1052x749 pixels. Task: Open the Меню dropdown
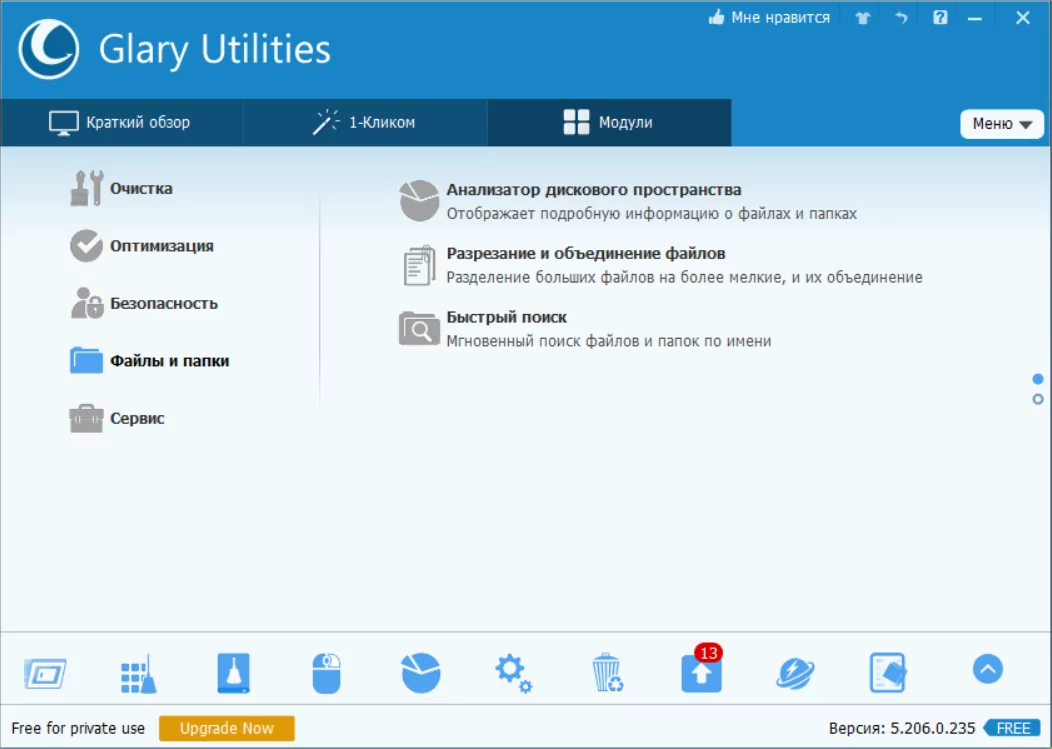[x=1002, y=124]
